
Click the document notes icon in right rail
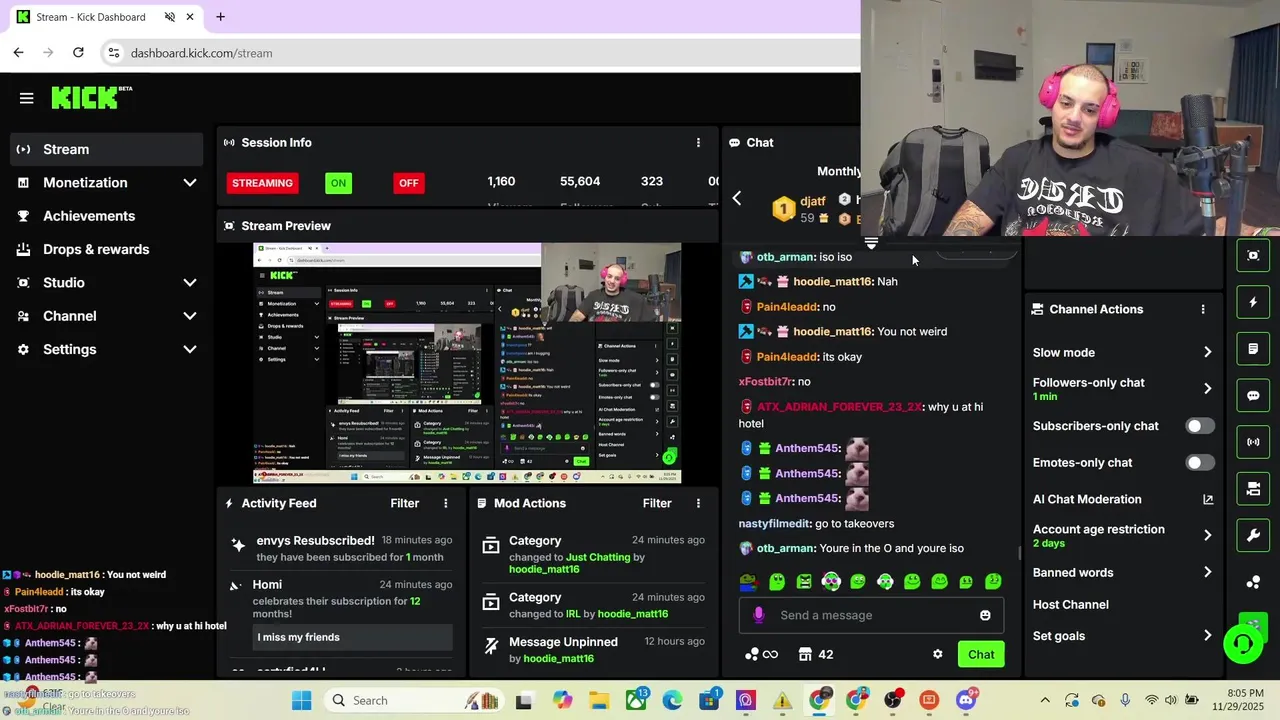tap(1253, 349)
